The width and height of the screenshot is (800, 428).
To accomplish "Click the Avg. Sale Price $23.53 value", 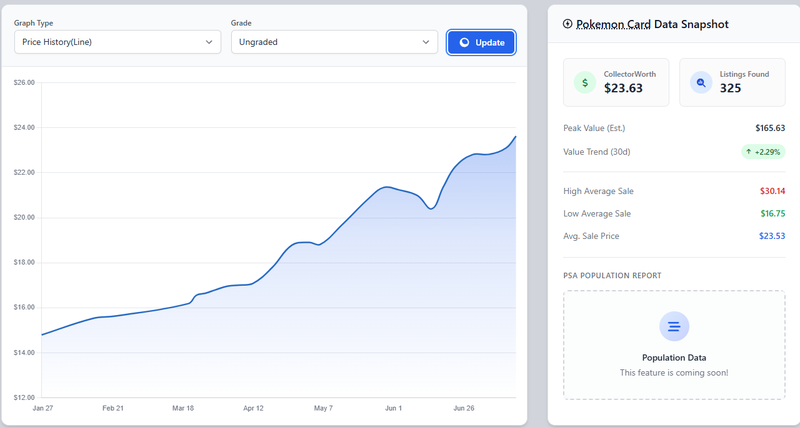I will coord(772,236).
